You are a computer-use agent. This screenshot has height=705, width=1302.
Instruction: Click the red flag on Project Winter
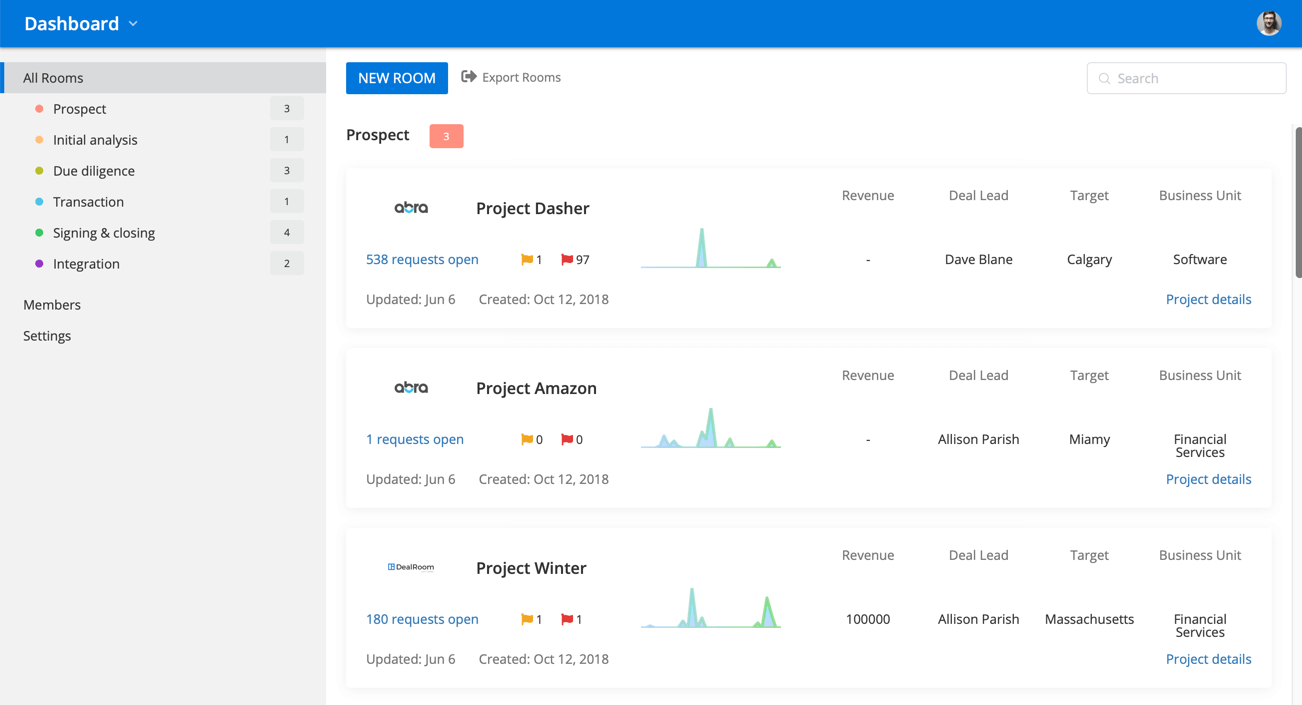[x=567, y=620]
